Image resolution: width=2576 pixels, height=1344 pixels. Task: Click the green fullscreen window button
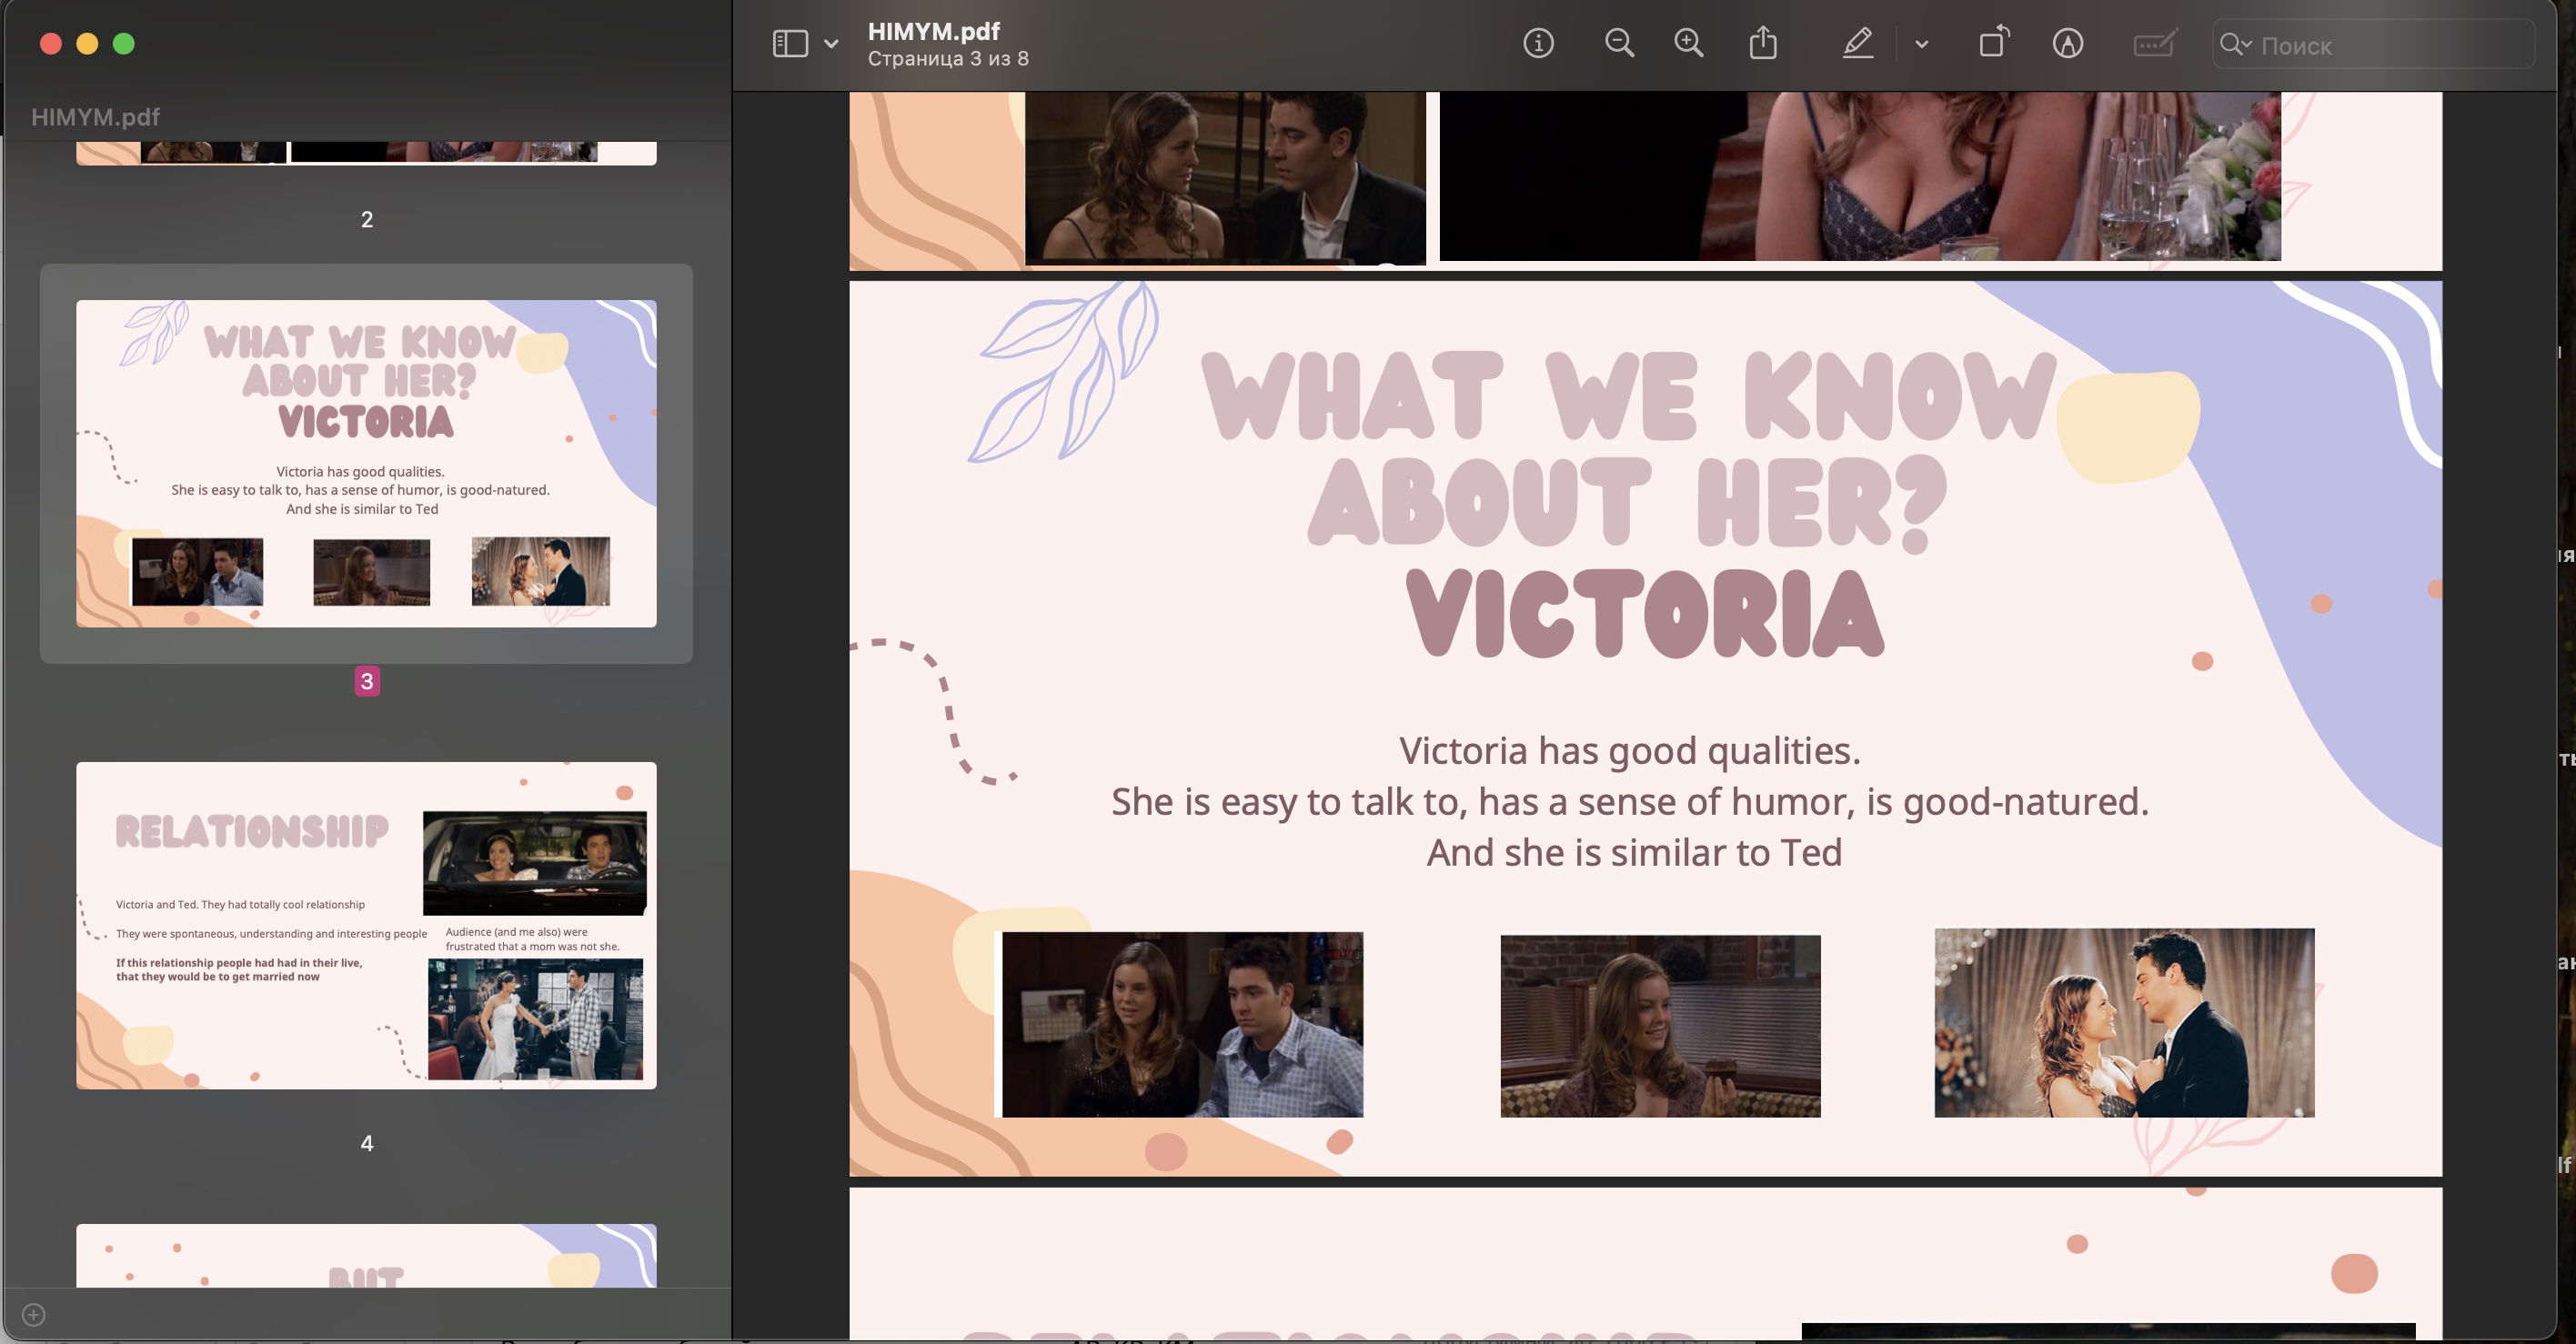click(x=124, y=43)
